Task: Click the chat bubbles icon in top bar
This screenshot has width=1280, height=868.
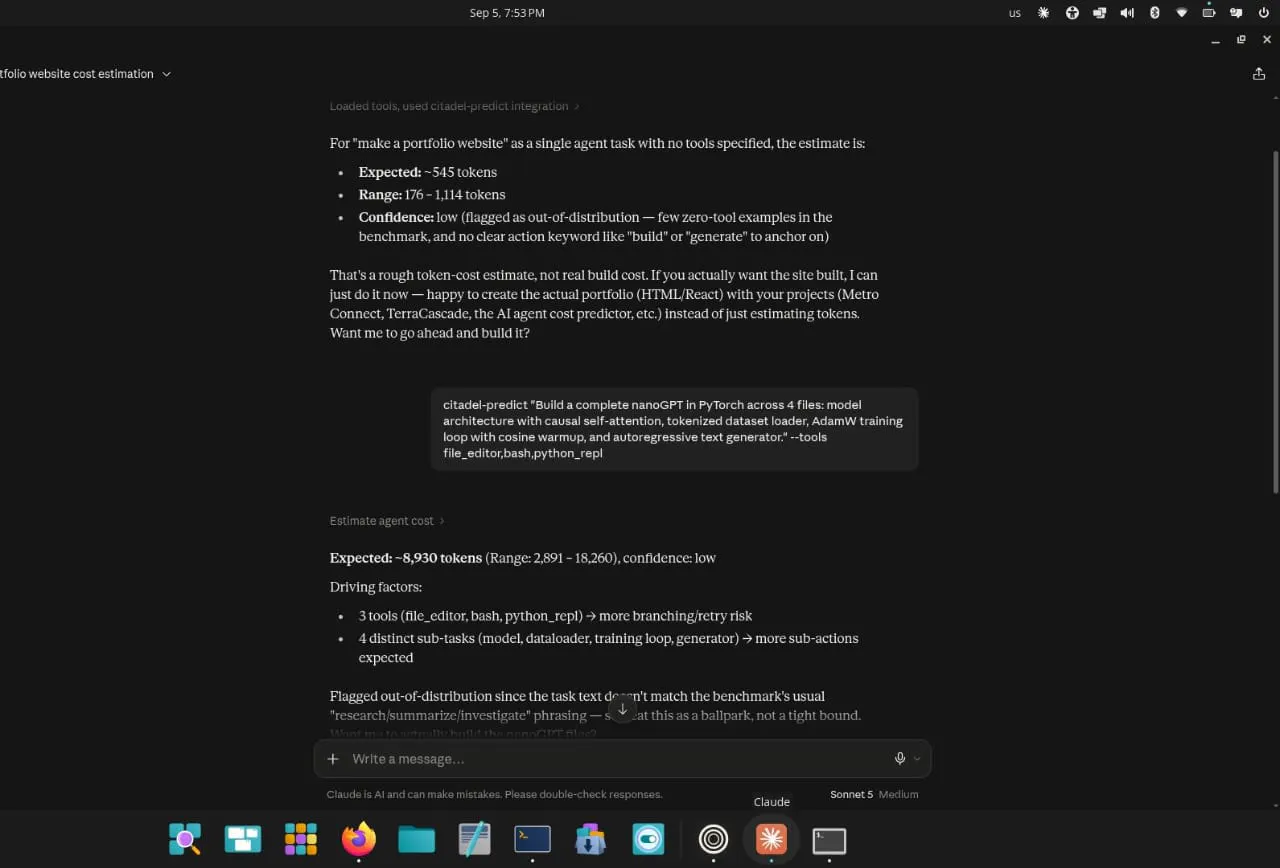Action: [x=1236, y=13]
